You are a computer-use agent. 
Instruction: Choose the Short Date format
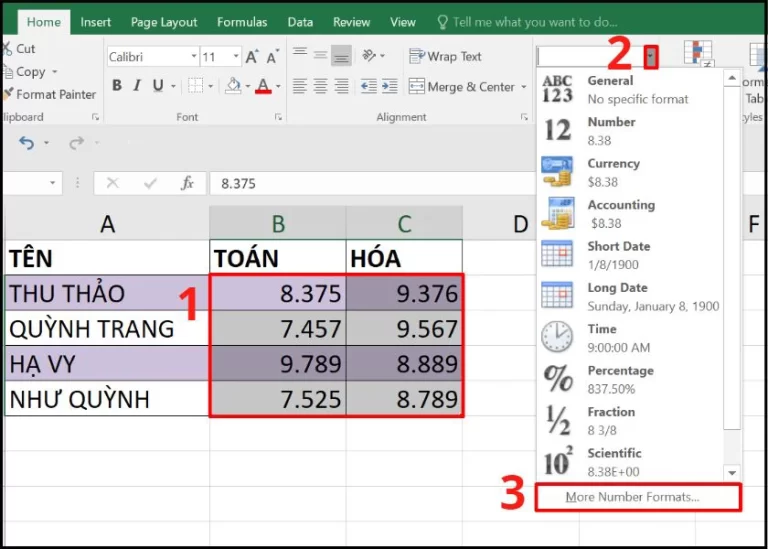pos(630,255)
